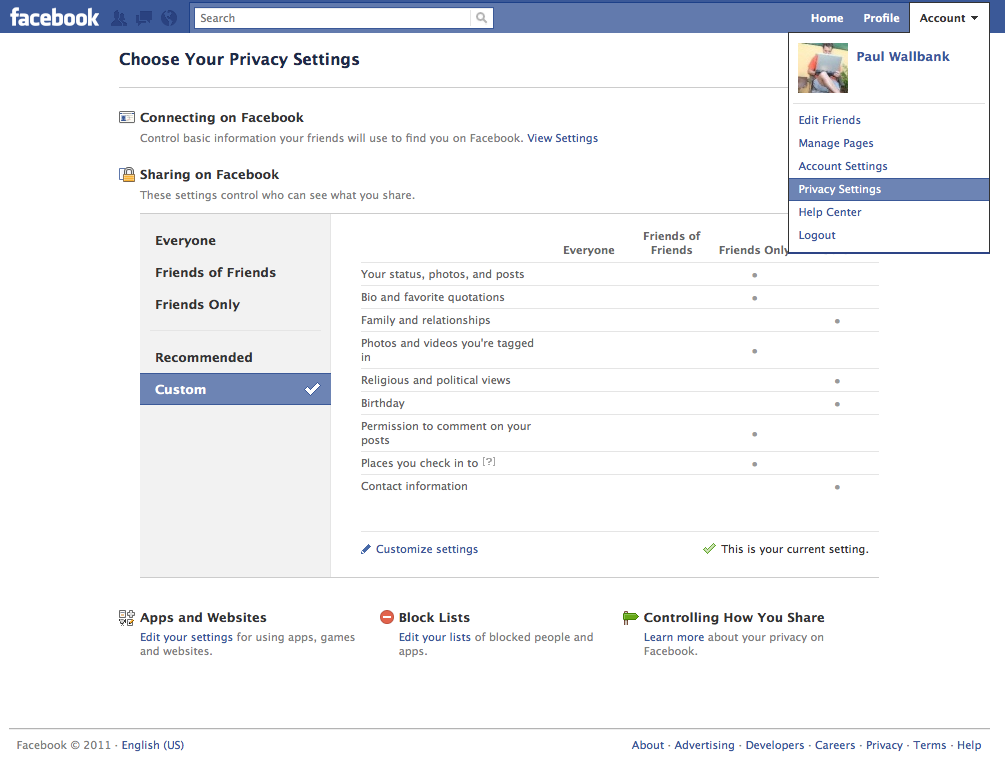The image size is (1005, 771).
Task: Click the Facebook logo
Action: click(55, 17)
